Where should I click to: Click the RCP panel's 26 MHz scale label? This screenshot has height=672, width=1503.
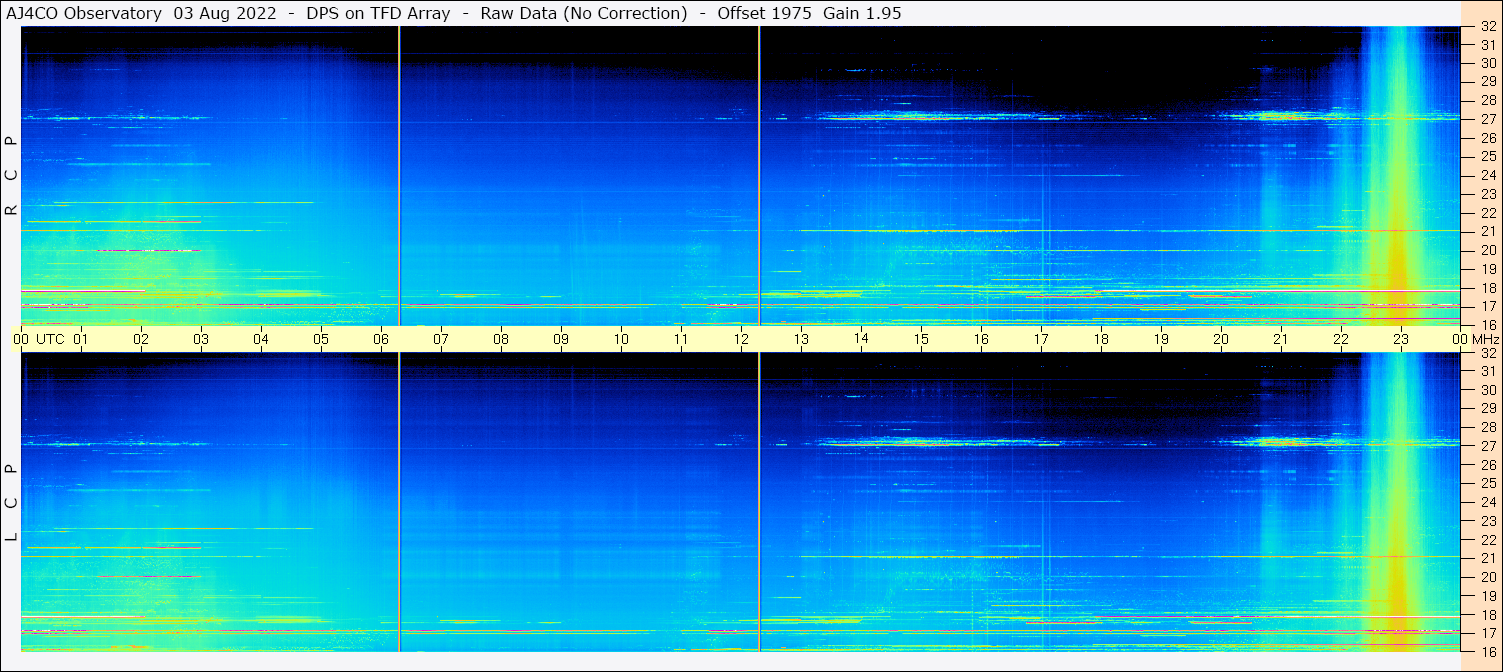pos(1487,138)
